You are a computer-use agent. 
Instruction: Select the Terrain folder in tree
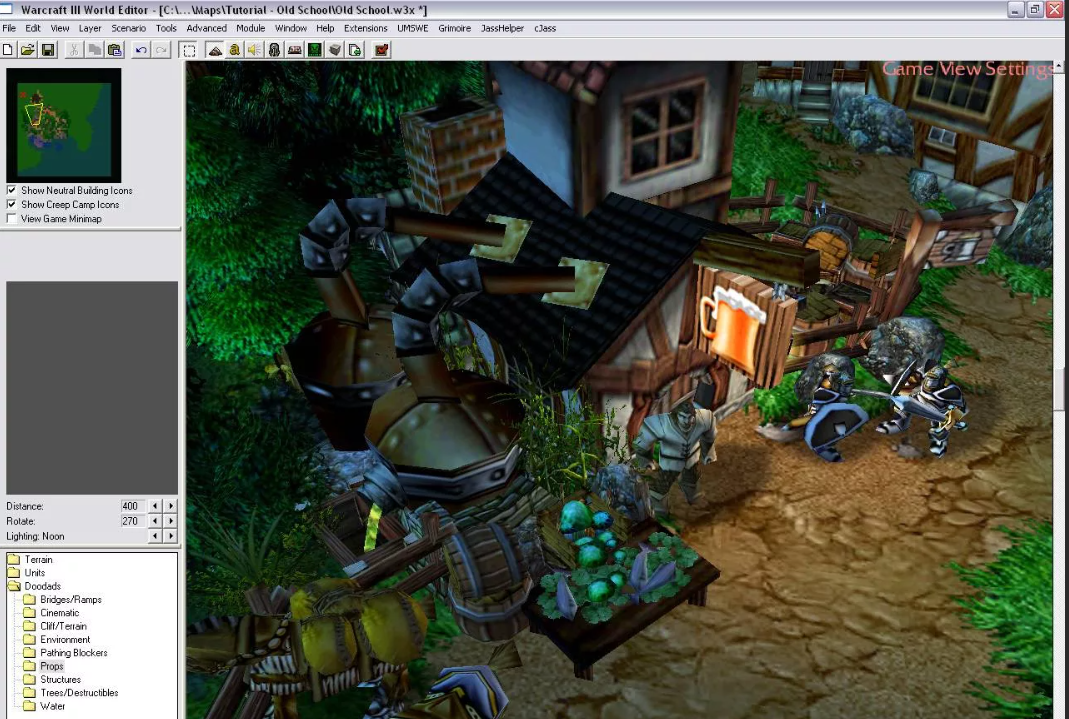click(x=38, y=560)
